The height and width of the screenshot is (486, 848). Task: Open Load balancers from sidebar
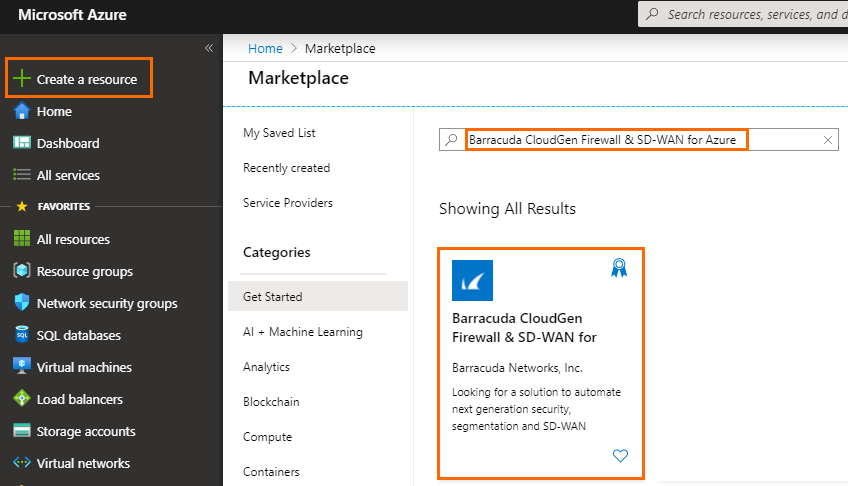click(80, 399)
